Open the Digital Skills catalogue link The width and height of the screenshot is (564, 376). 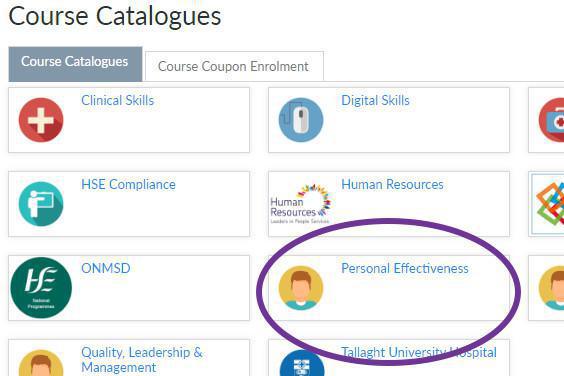375,100
